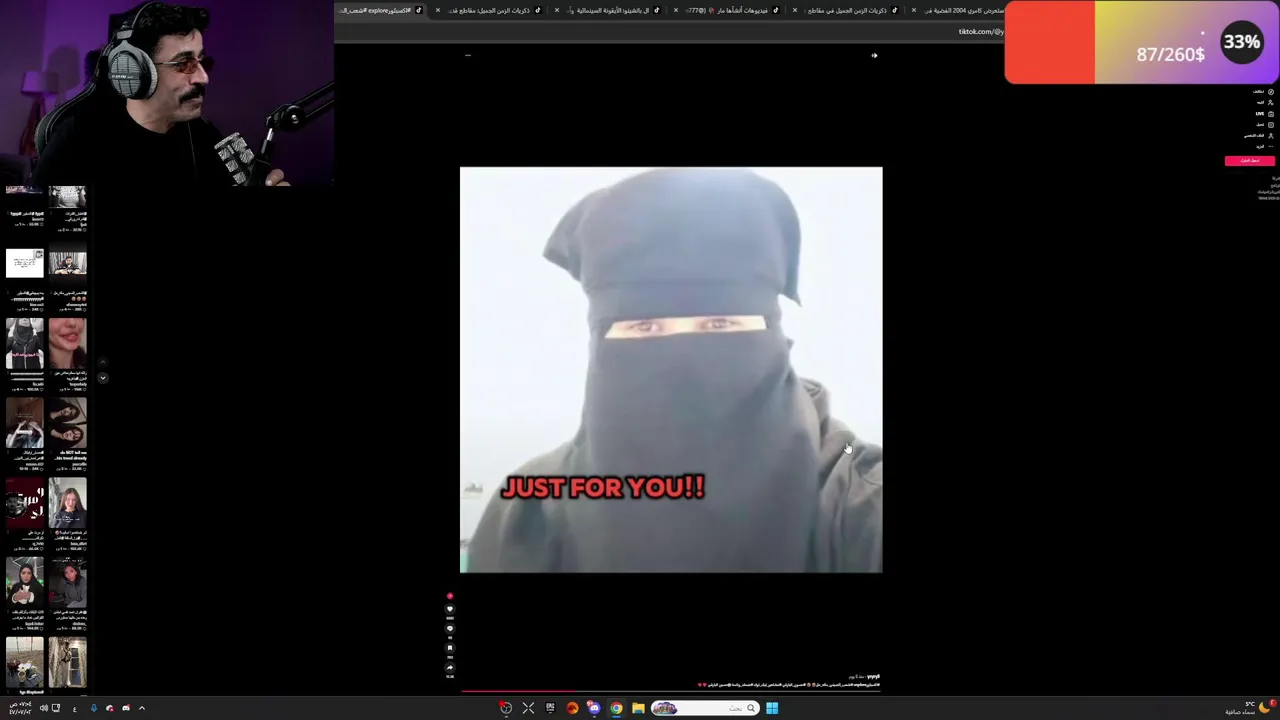The width and height of the screenshot is (1280, 720).
Task: Click the video hashtag caption text
Action: [x=788, y=684]
